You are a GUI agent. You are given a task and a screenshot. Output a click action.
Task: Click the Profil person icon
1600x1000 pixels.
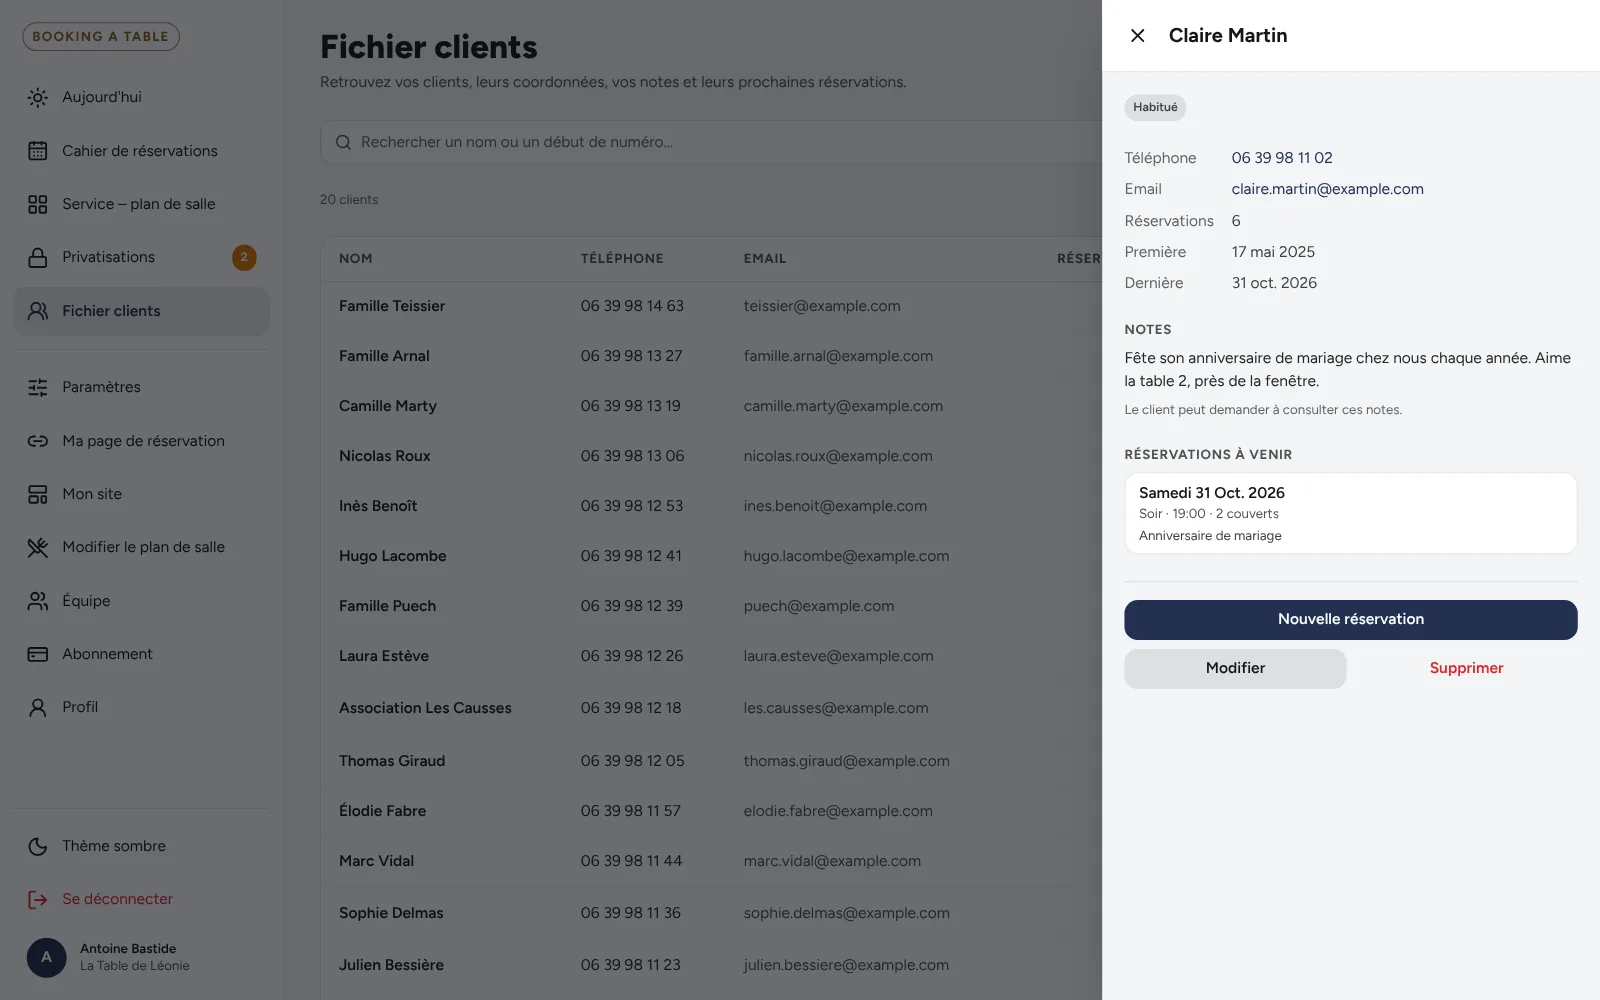[38, 707]
